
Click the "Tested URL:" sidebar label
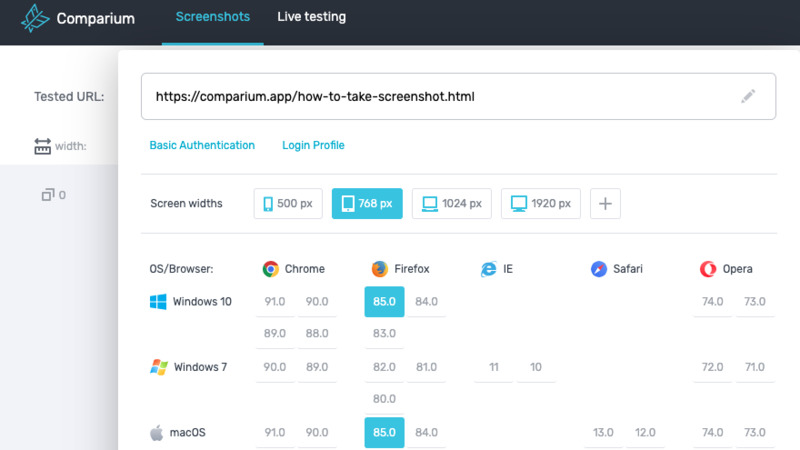69,96
